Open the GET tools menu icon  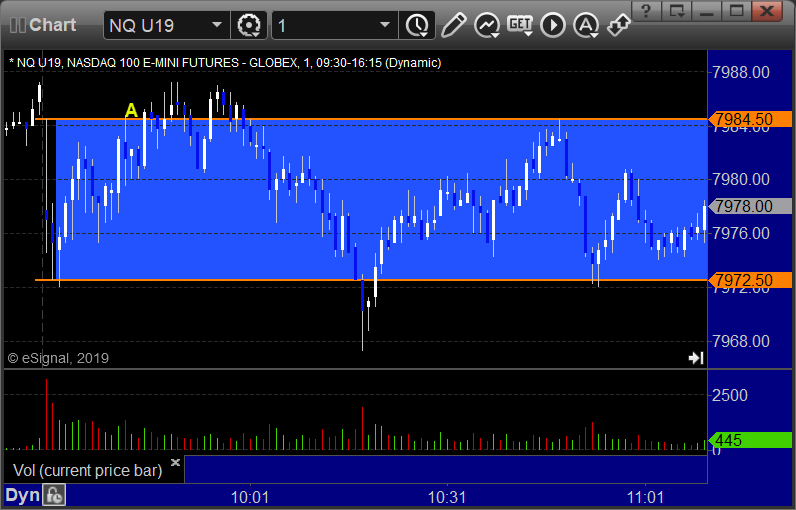(x=520, y=25)
